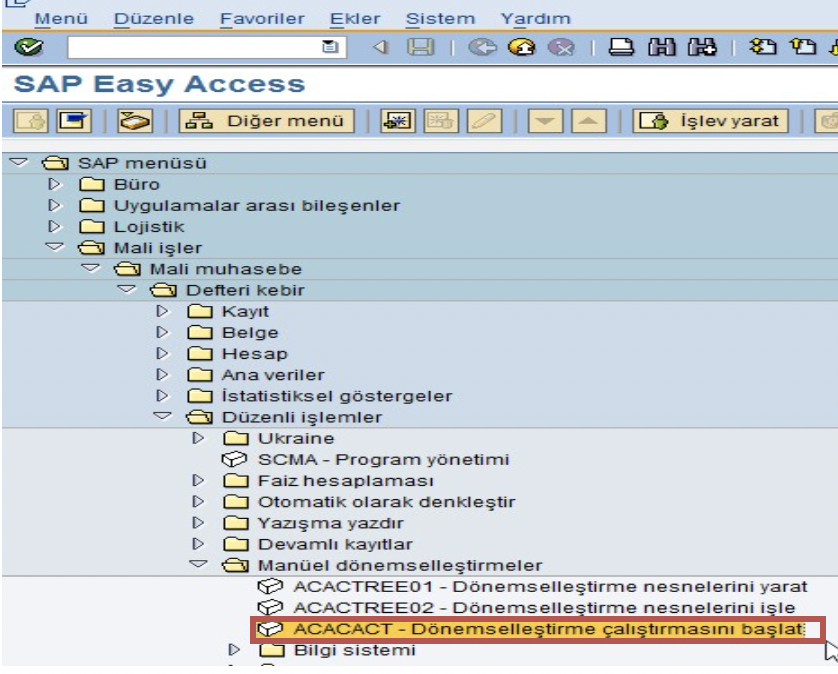Expand the Bilgi sistemi folder
The image size is (838, 674).
pos(234,650)
